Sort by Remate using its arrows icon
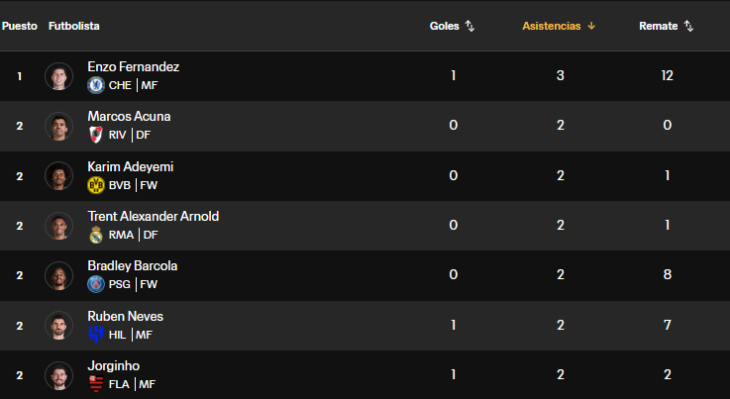Image resolution: width=730 pixels, height=399 pixels. pyautogui.click(x=689, y=26)
